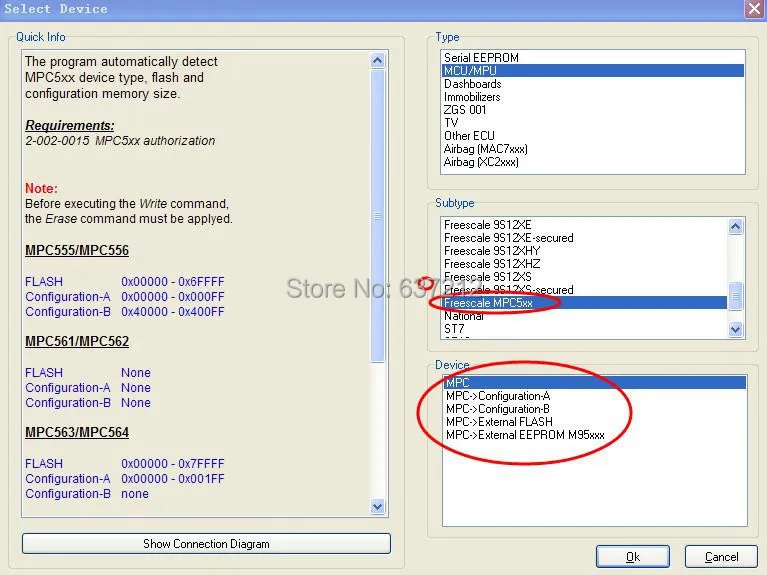Click FLASH range 0x00000 - 0x7FFFF

pyautogui.click(x=173, y=463)
